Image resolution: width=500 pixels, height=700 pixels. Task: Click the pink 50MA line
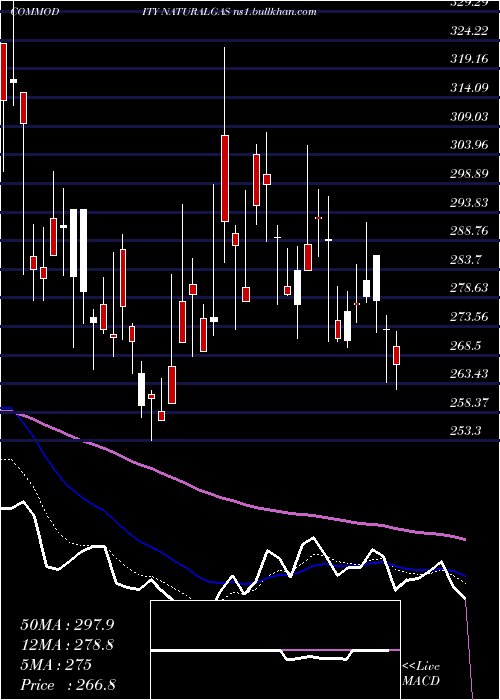pos(232,501)
